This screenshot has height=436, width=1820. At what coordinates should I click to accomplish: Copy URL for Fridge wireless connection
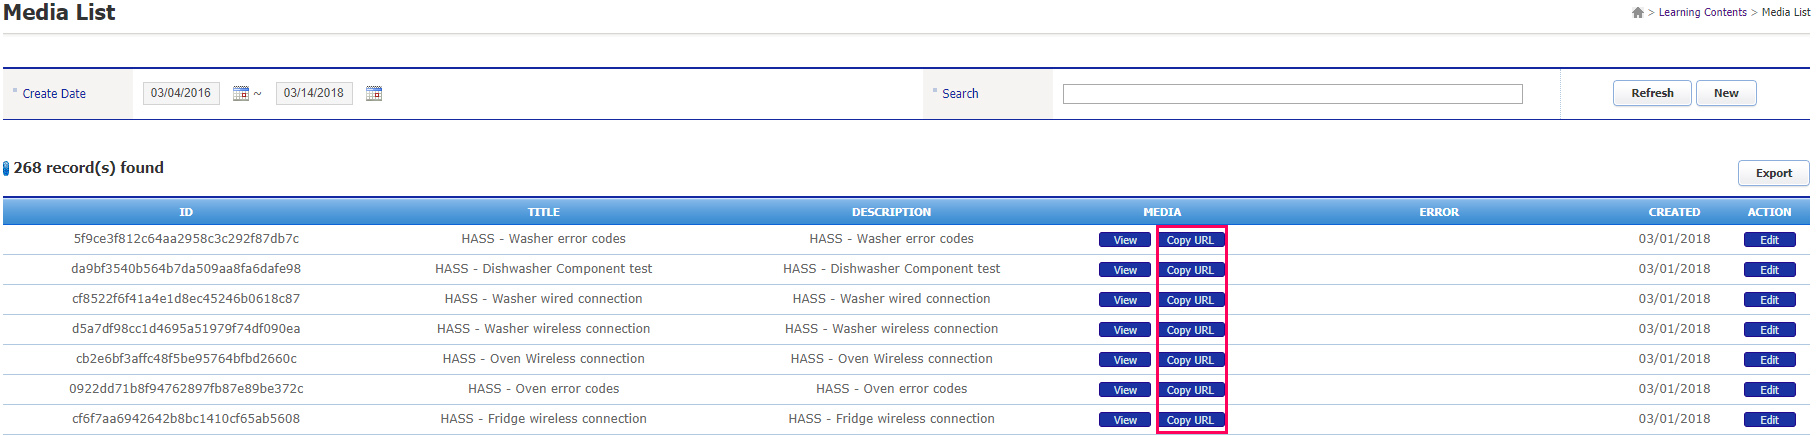(x=1190, y=420)
